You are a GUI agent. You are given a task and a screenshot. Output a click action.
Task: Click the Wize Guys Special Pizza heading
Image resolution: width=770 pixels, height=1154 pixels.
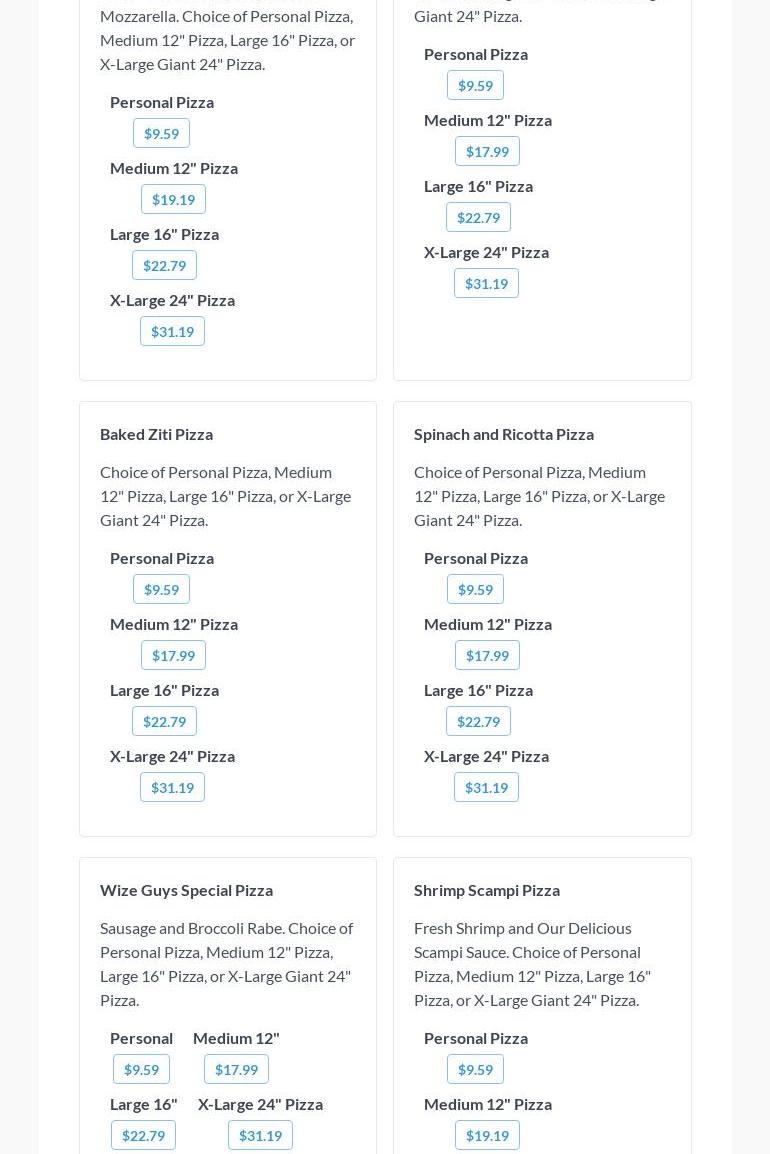186,890
